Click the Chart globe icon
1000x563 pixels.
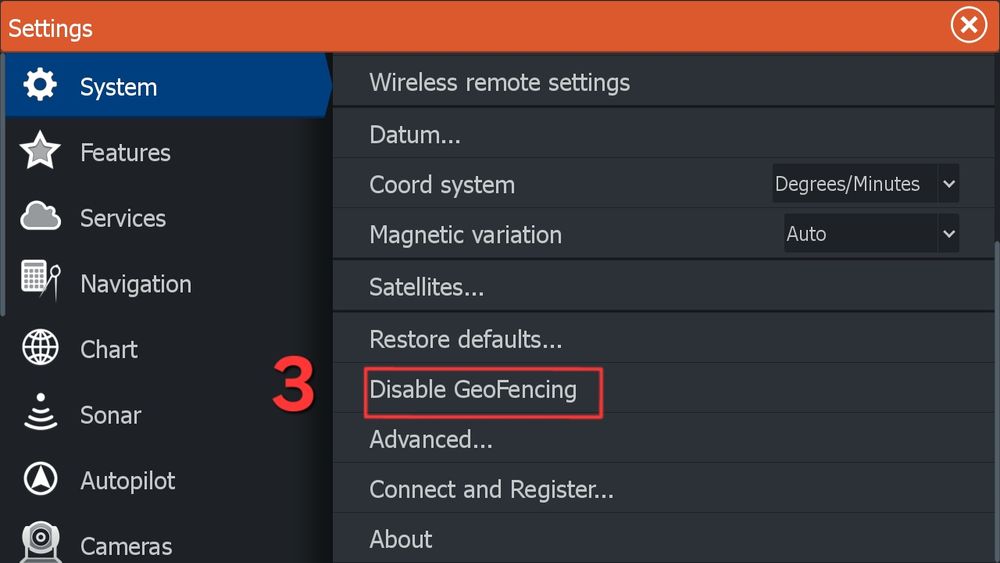point(40,349)
